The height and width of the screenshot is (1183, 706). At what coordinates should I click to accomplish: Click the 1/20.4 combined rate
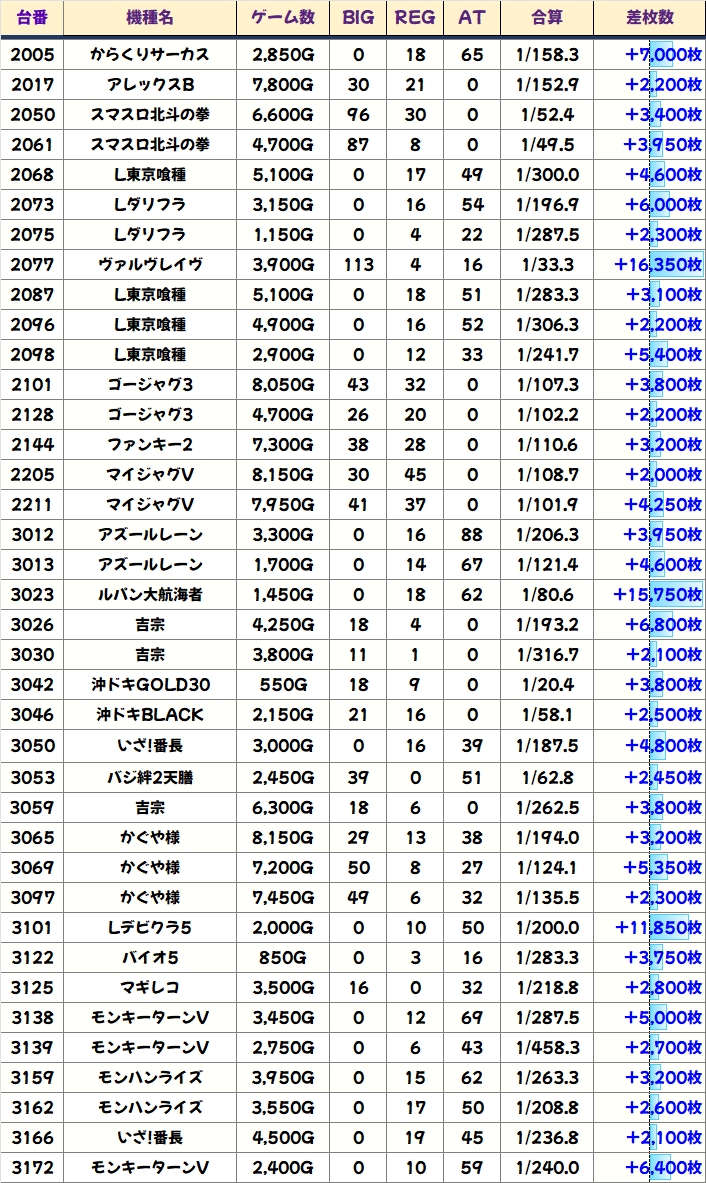[547, 684]
